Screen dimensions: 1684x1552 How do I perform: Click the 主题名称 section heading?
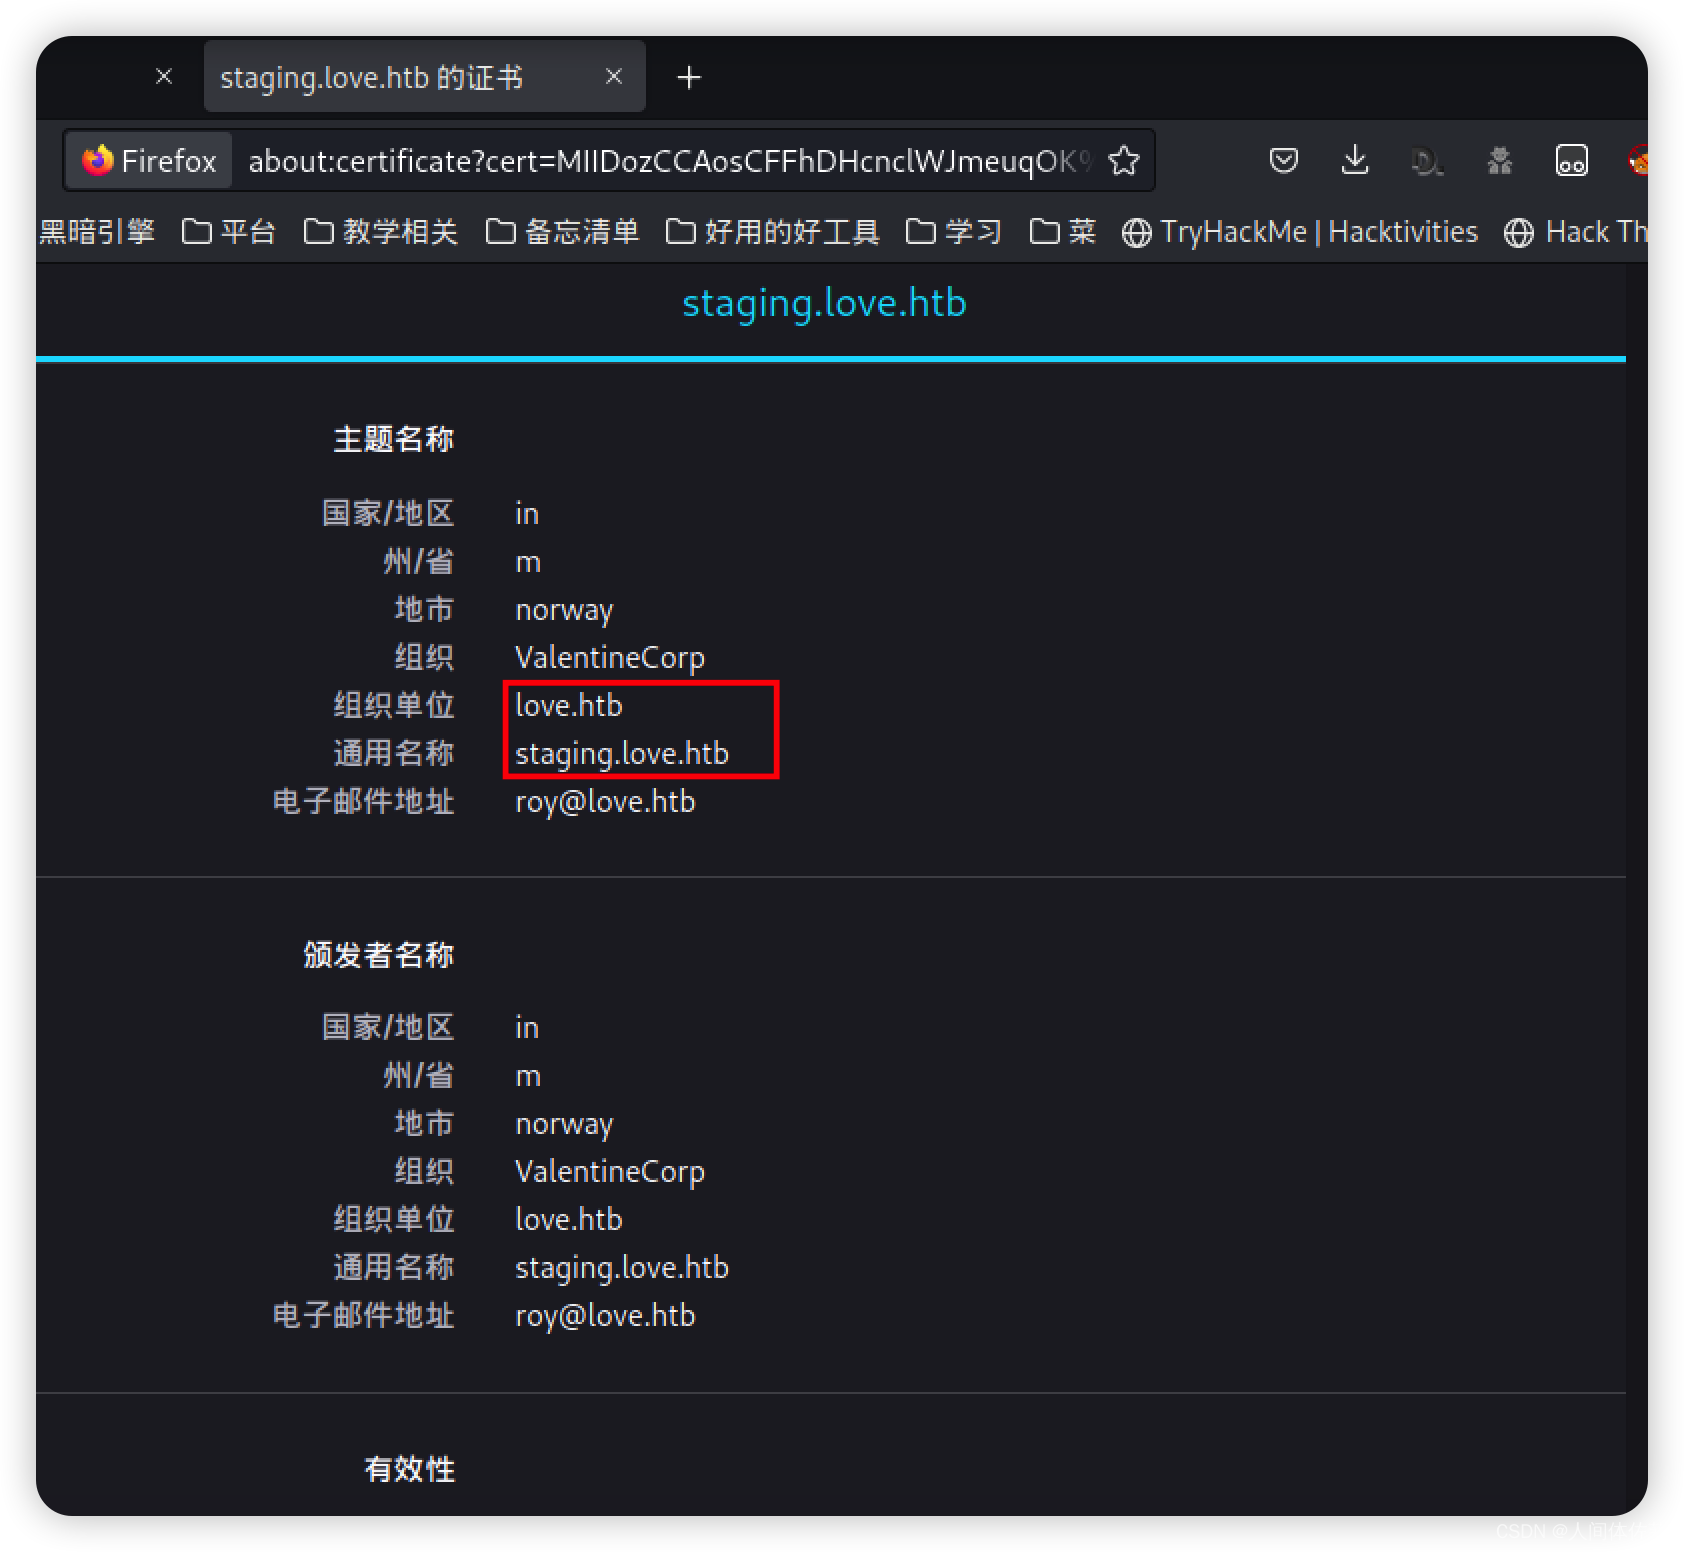pos(393,439)
